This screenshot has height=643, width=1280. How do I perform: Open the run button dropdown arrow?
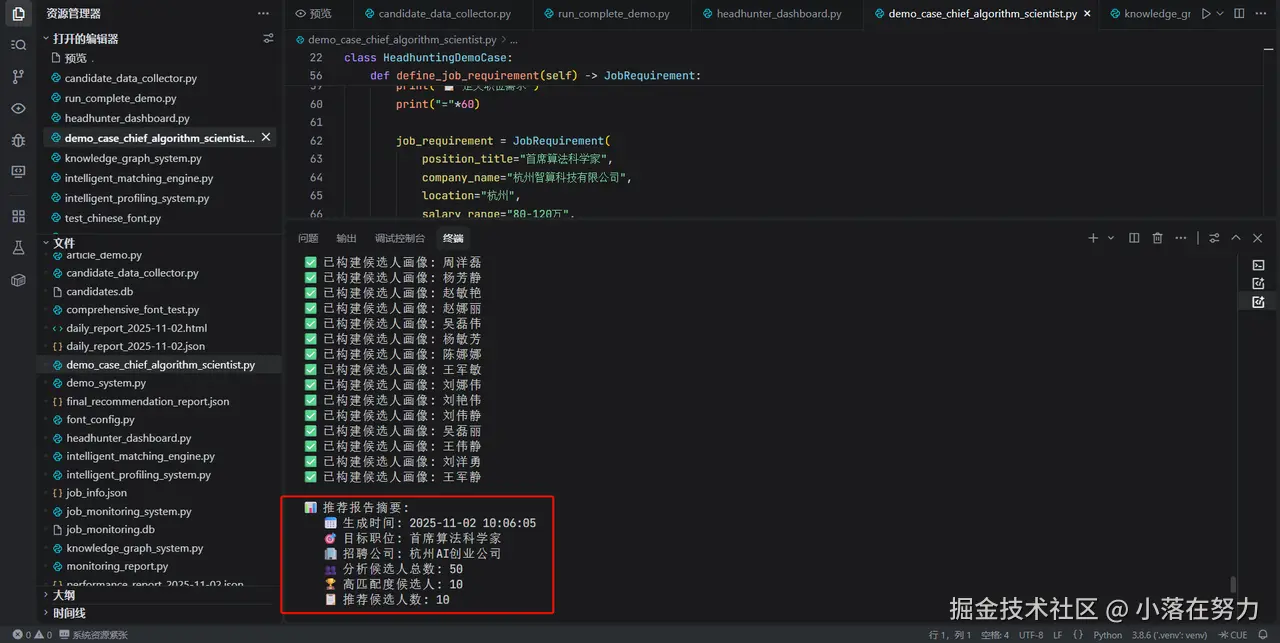point(1221,14)
